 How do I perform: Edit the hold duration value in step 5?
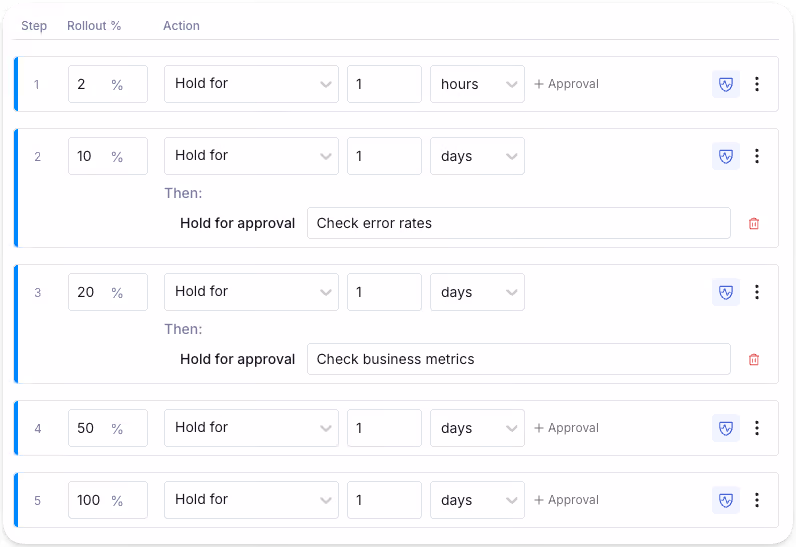(384, 500)
